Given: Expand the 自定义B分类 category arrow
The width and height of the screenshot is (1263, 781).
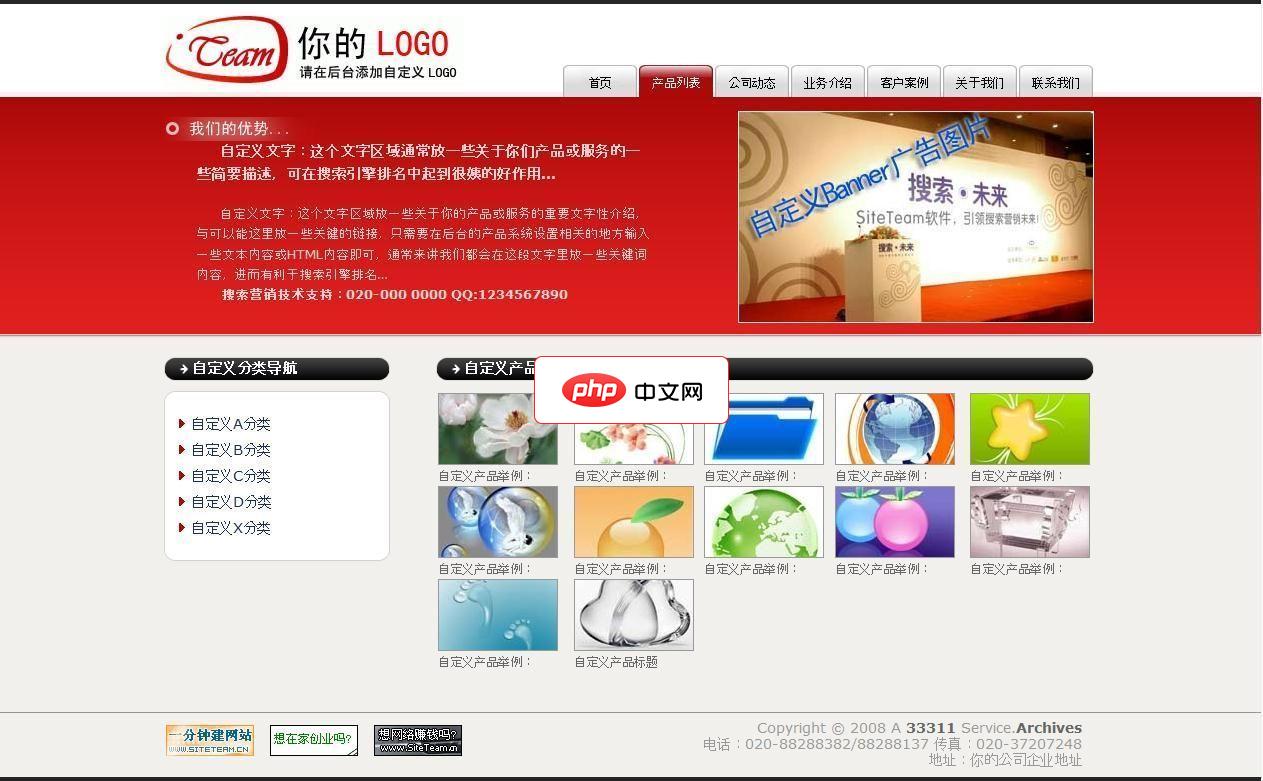Looking at the screenshot, I should (182, 450).
